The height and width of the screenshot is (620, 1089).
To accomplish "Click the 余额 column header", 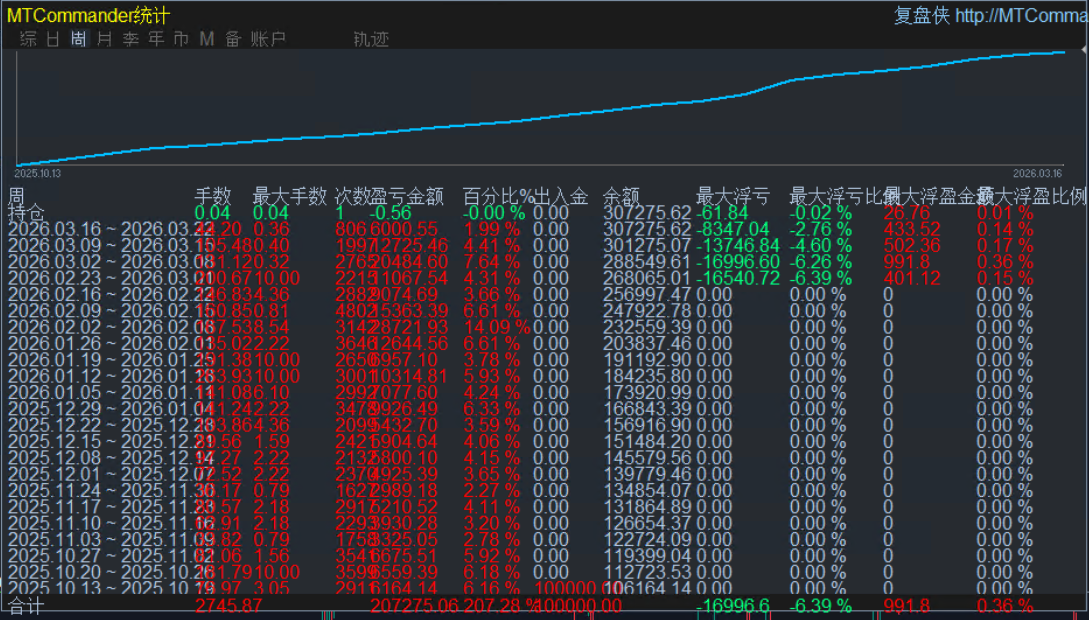I will click(x=621, y=196).
